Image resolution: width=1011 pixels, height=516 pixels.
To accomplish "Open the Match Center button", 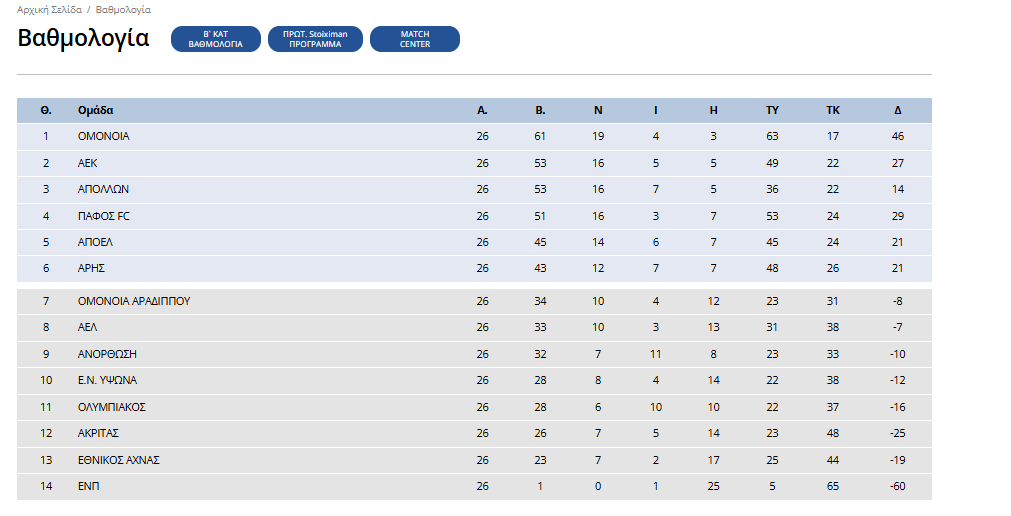I will [x=414, y=39].
